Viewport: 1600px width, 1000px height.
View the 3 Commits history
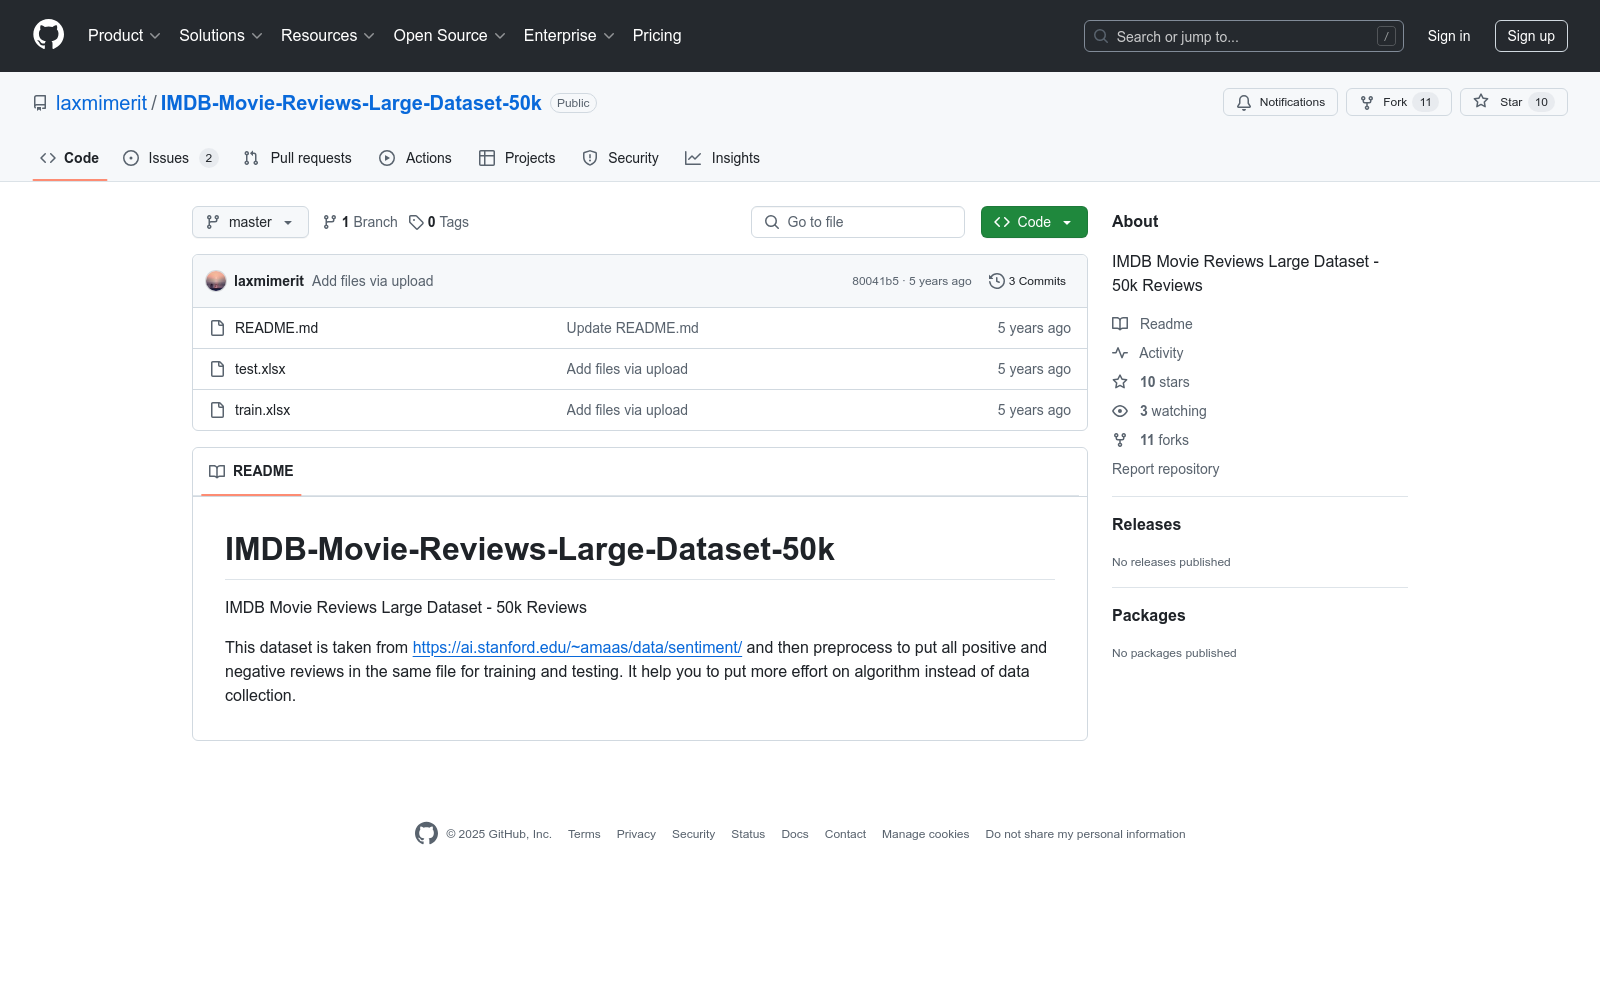pyautogui.click(x=1027, y=281)
